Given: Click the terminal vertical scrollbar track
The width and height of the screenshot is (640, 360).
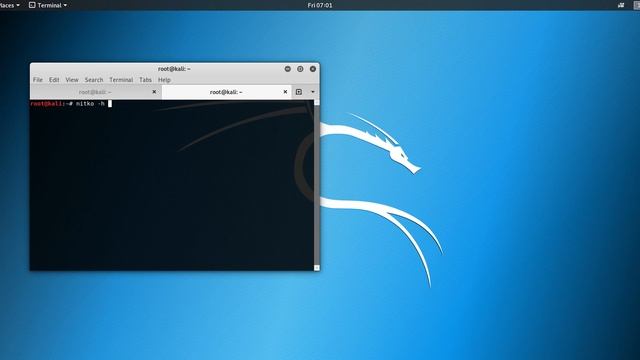Looking at the screenshot, I should click(x=317, y=185).
